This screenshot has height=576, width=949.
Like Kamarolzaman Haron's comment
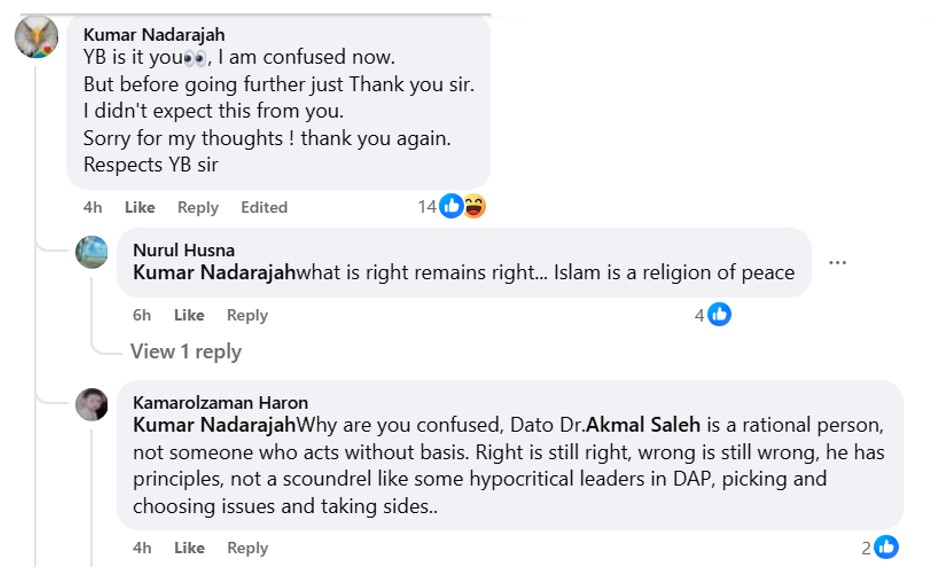[x=189, y=547]
